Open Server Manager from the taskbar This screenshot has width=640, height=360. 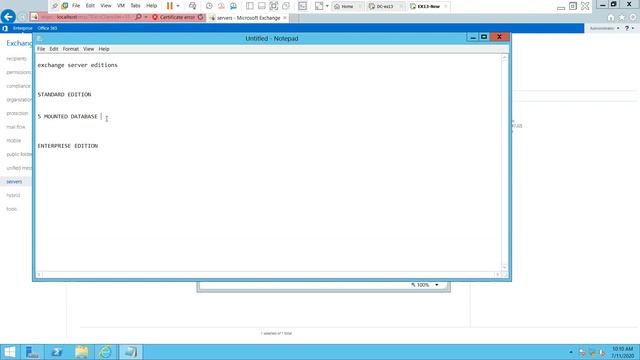click(x=32, y=352)
